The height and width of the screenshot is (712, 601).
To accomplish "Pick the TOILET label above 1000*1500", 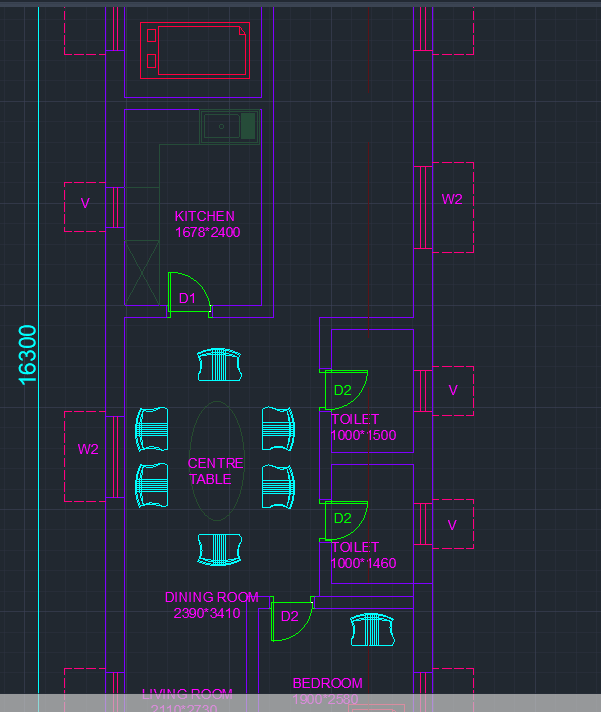I will pos(355,420).
